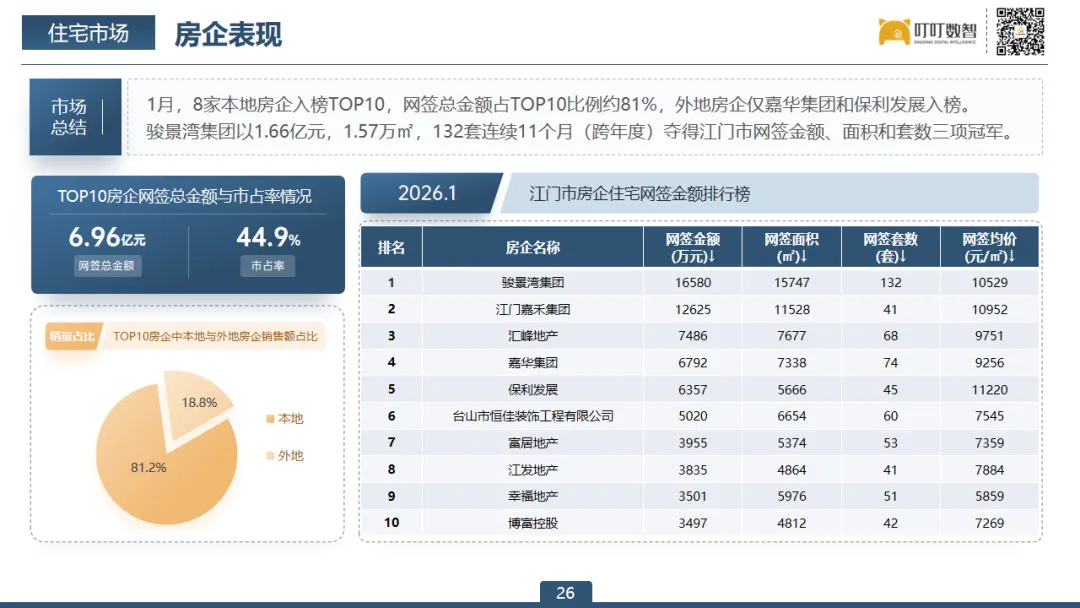1080x608 pixels.
Task: Sort by 网签套数(套) column header
Action: click(891, 247)
